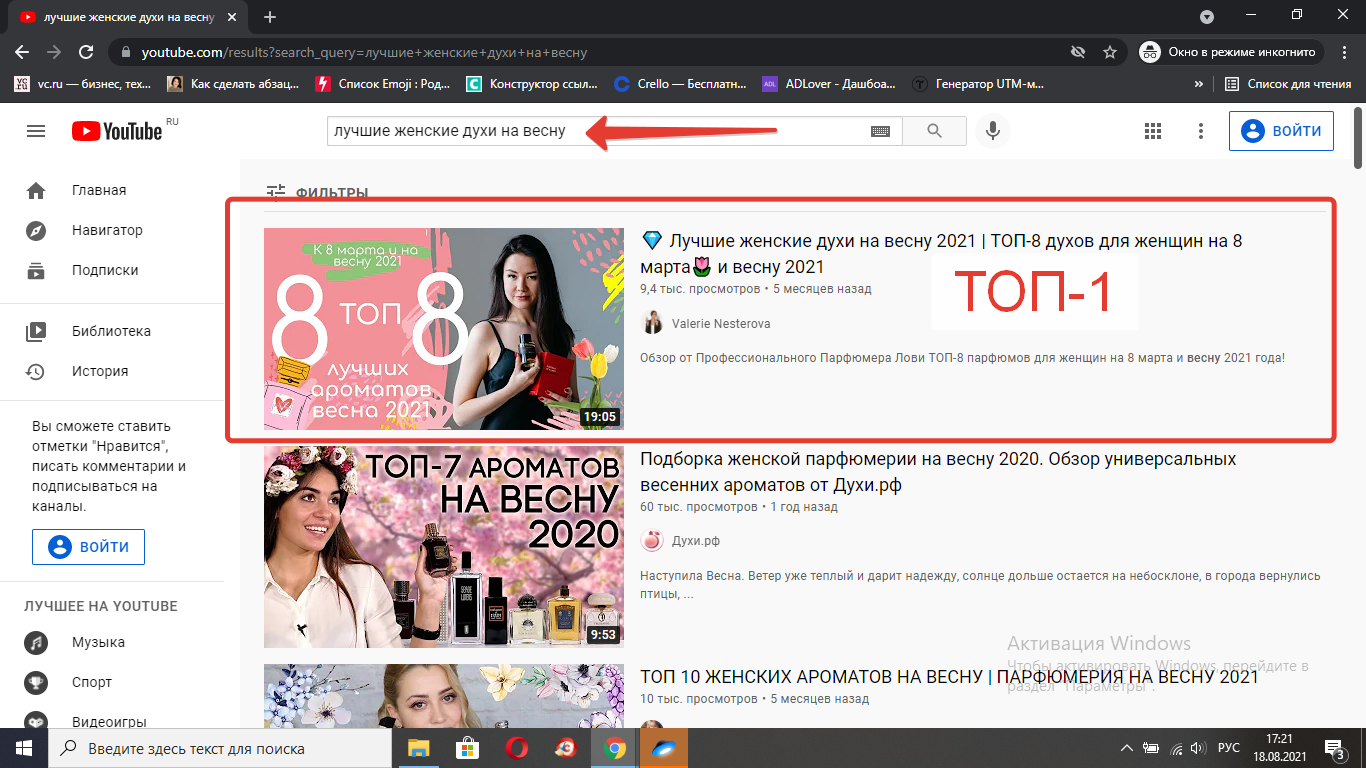Click the incognito mode indicator
1366x768 pixels.
tap(1232, 52)
